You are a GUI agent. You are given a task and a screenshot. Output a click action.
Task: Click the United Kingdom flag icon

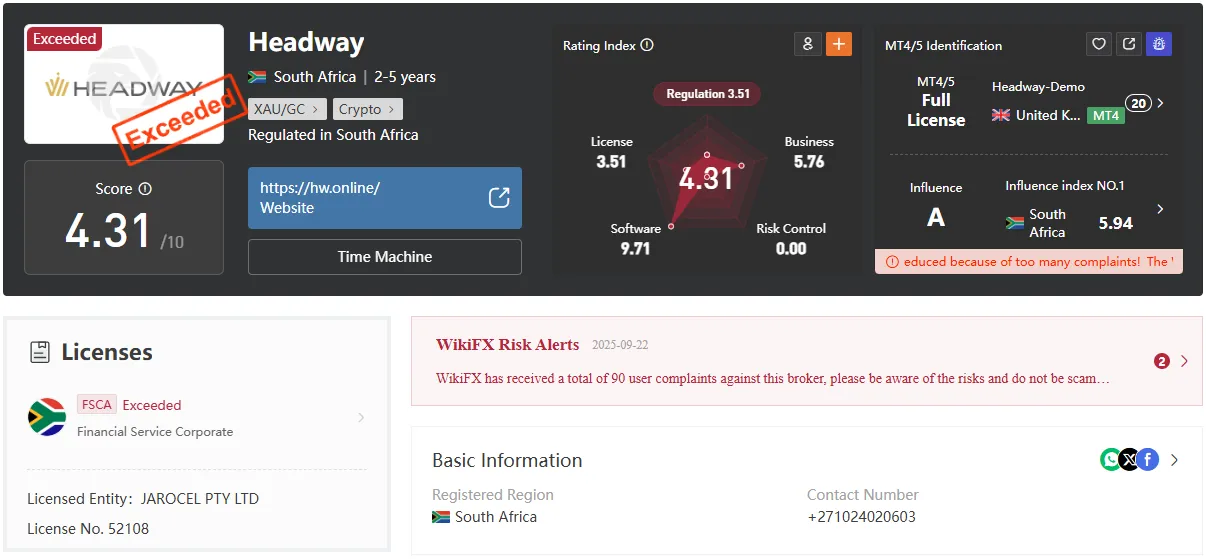pos(1001,115)
